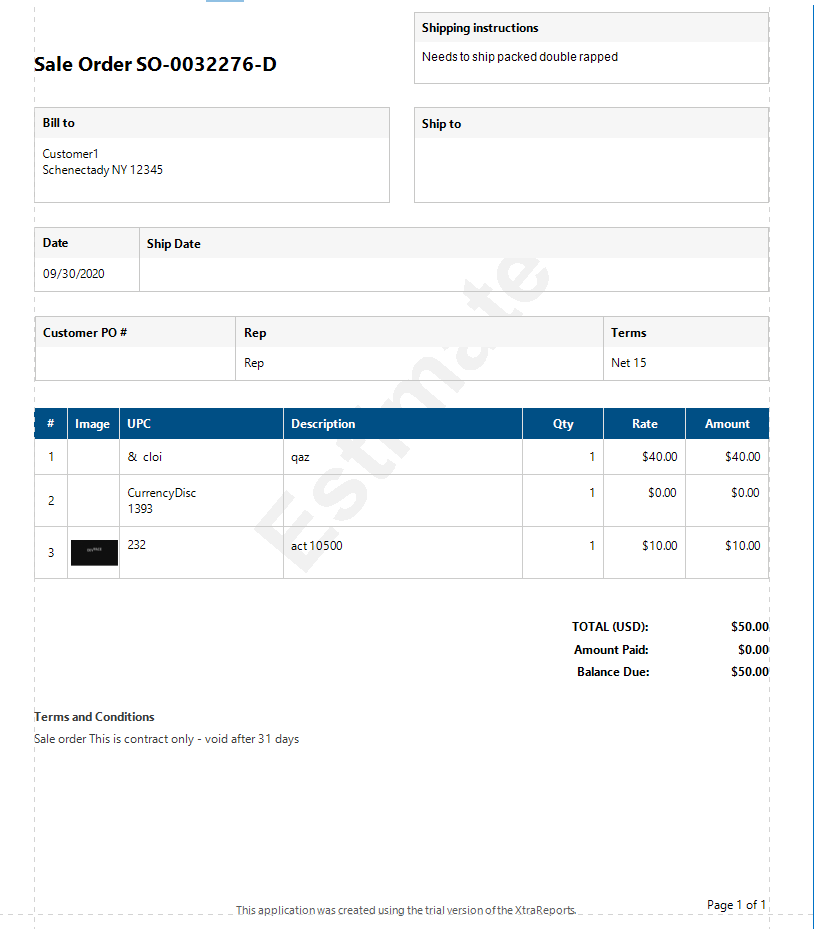Viewport: 814px width, 929px height.
Task: Select the Ship to header
Action: click(x=442, y=124)
